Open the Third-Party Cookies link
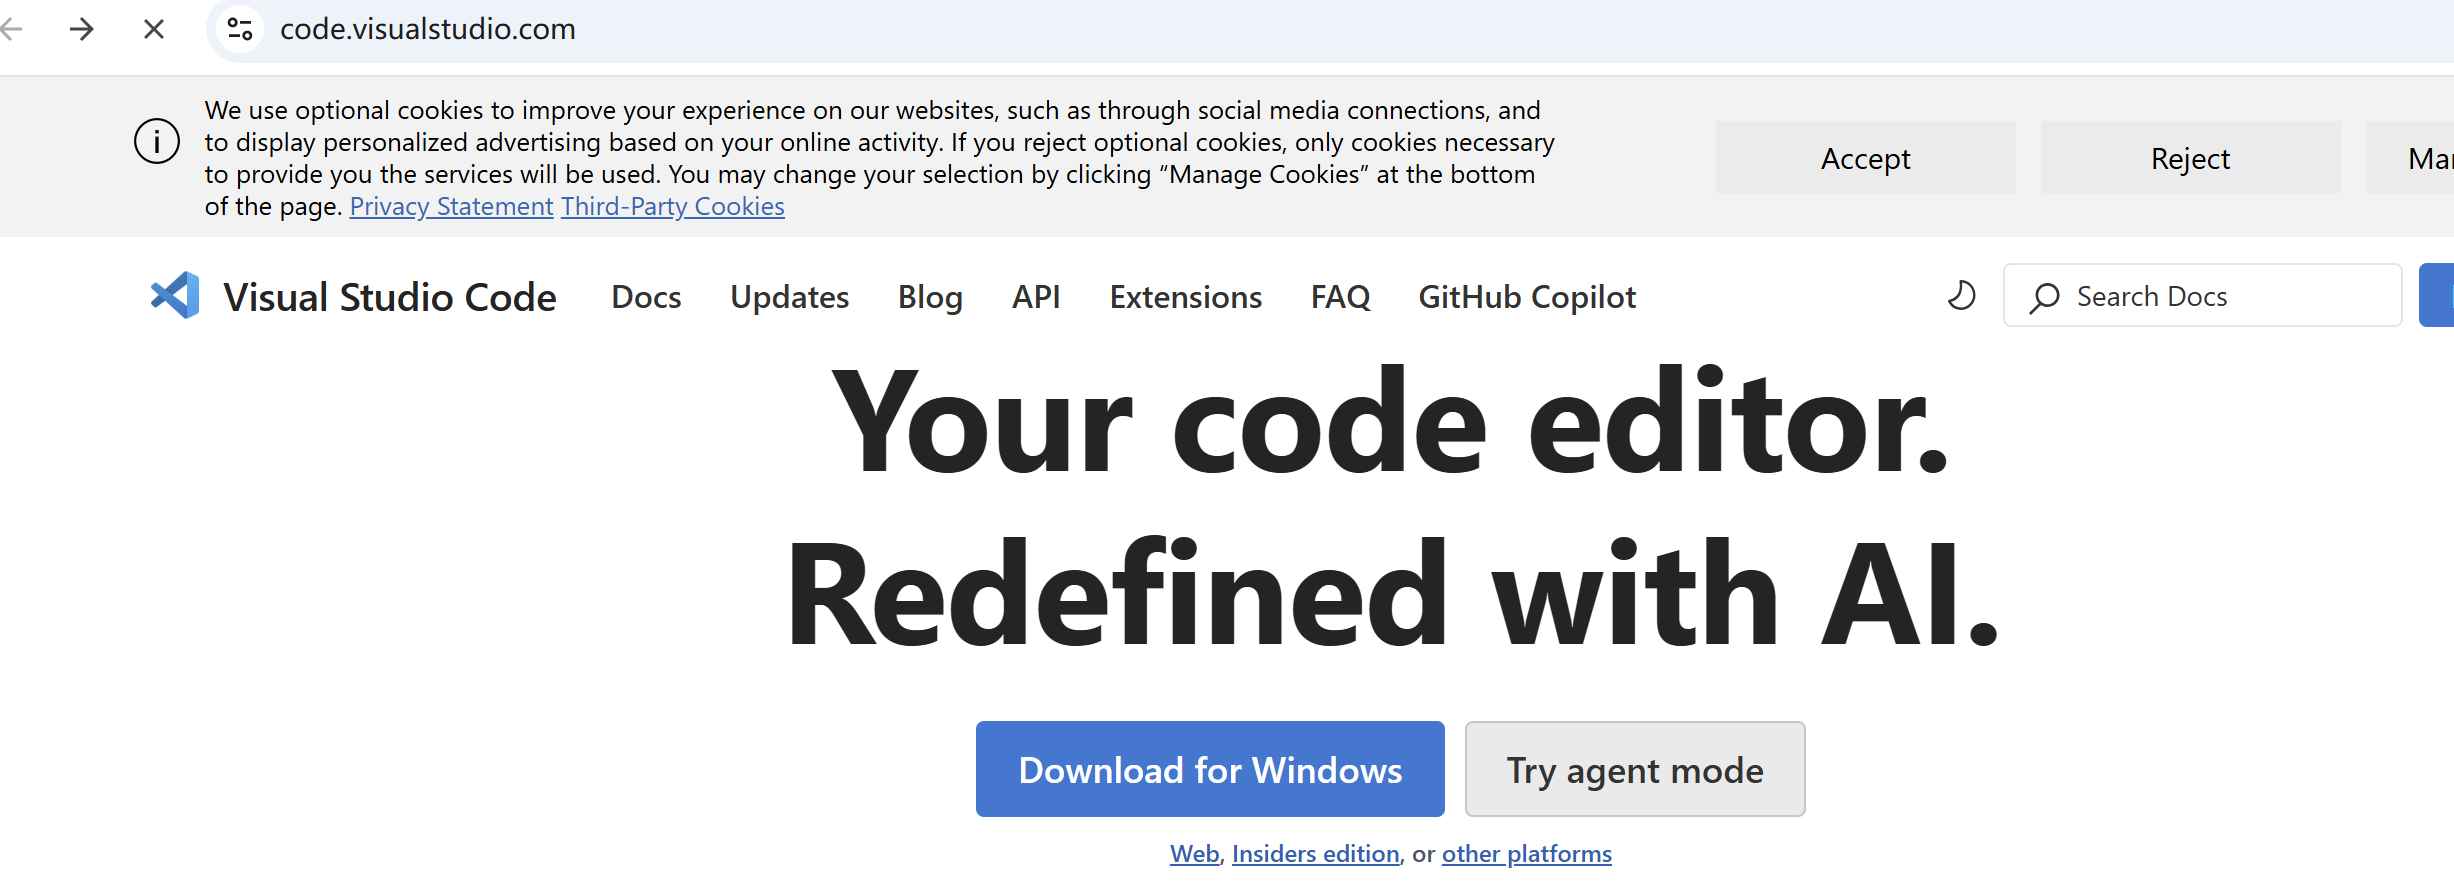Viewport: 2454px width, 891px height. [673, 206]
